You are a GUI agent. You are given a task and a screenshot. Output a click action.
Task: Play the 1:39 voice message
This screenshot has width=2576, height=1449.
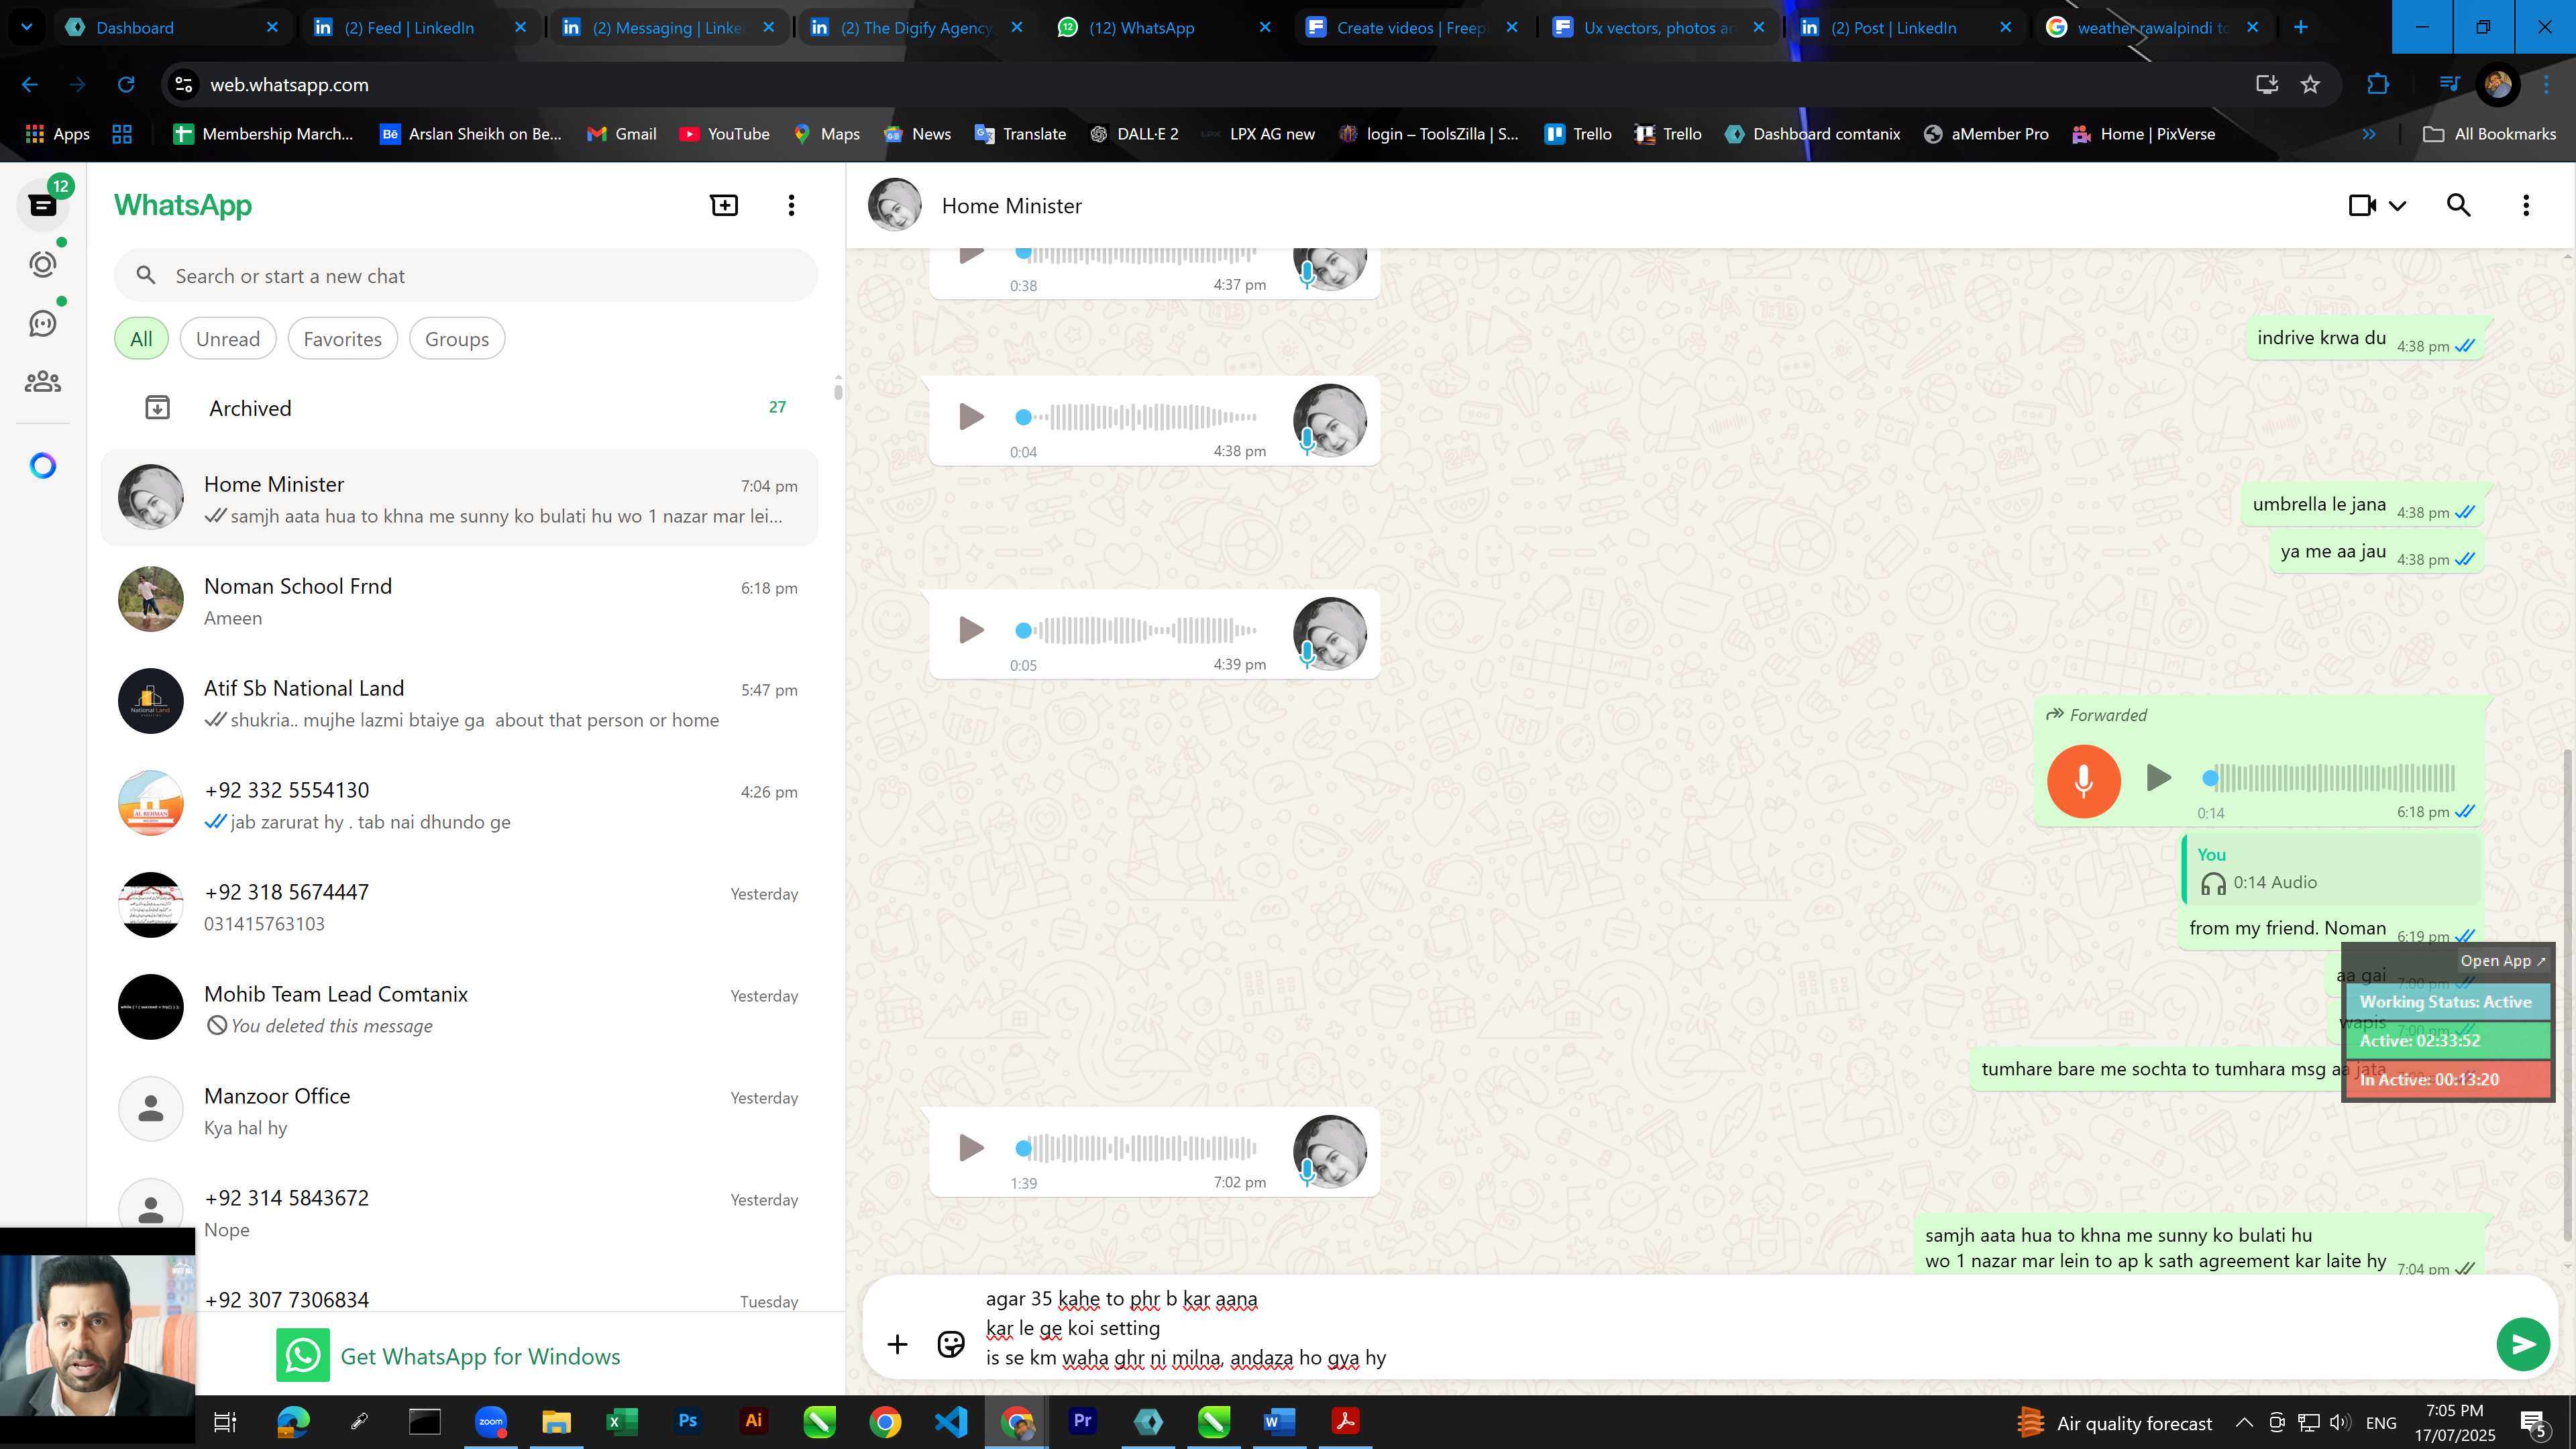[x=971, y=1147]
